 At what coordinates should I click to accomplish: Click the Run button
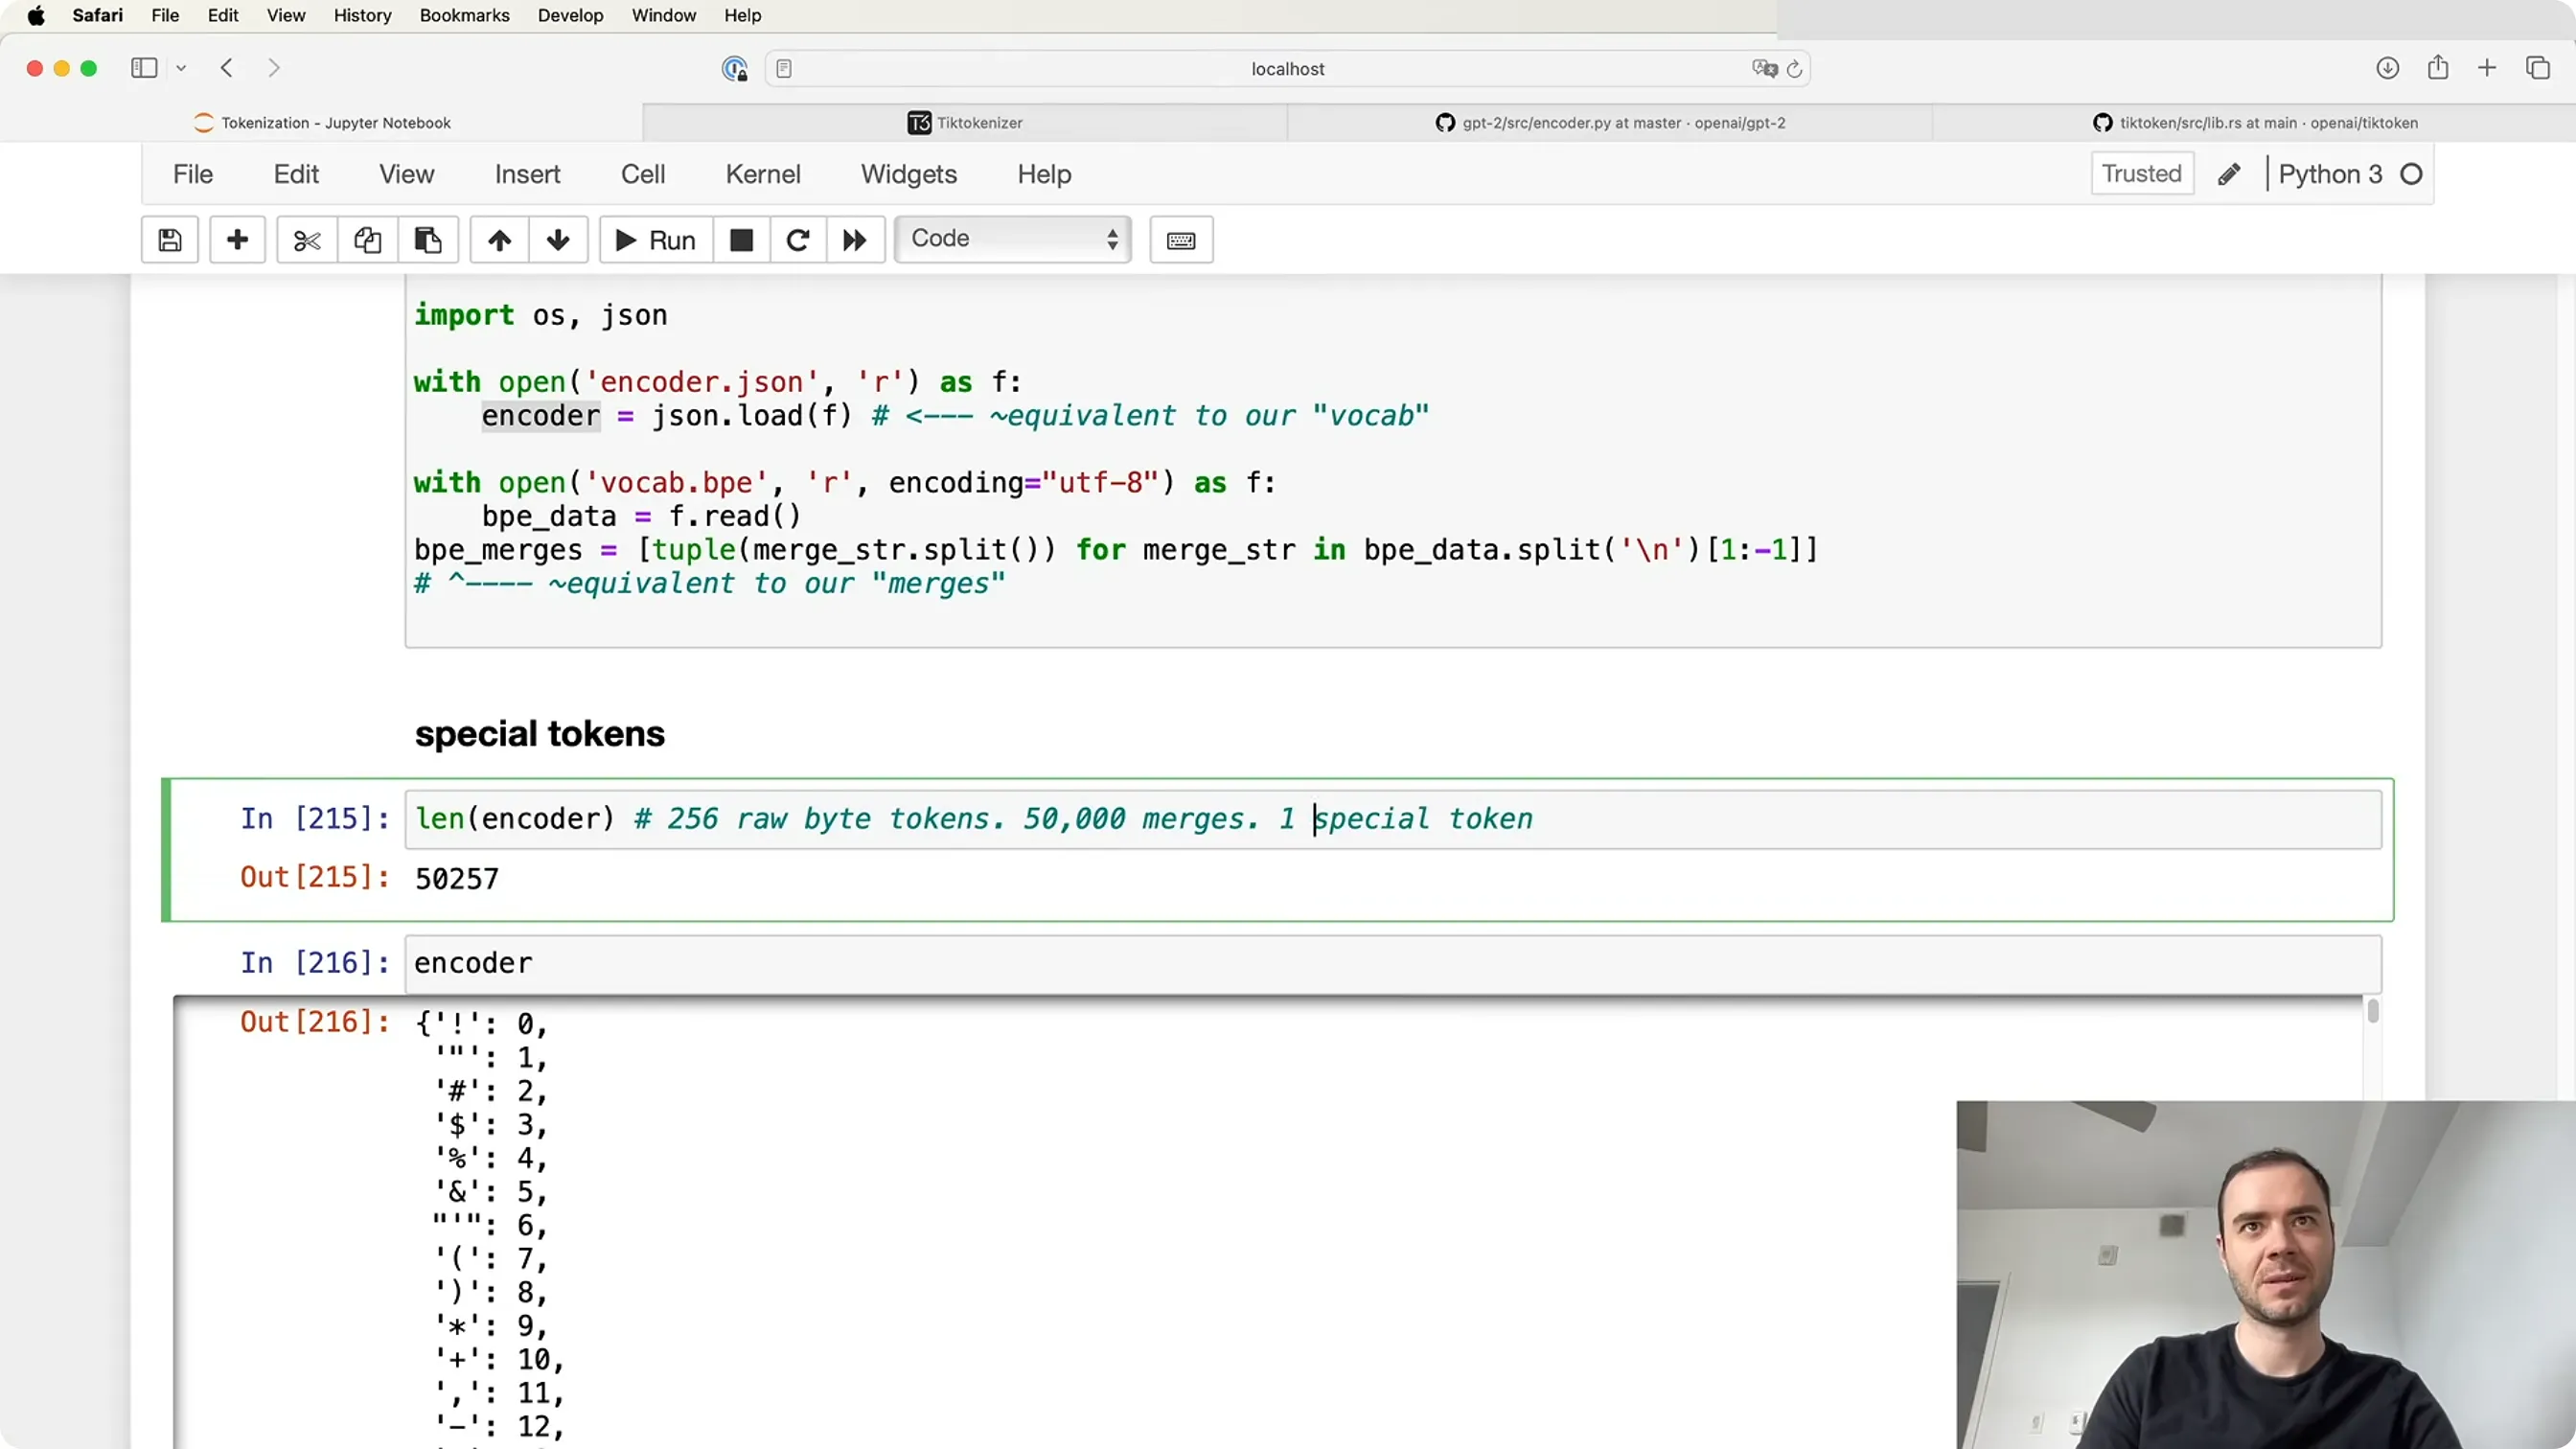coord(656,240)
